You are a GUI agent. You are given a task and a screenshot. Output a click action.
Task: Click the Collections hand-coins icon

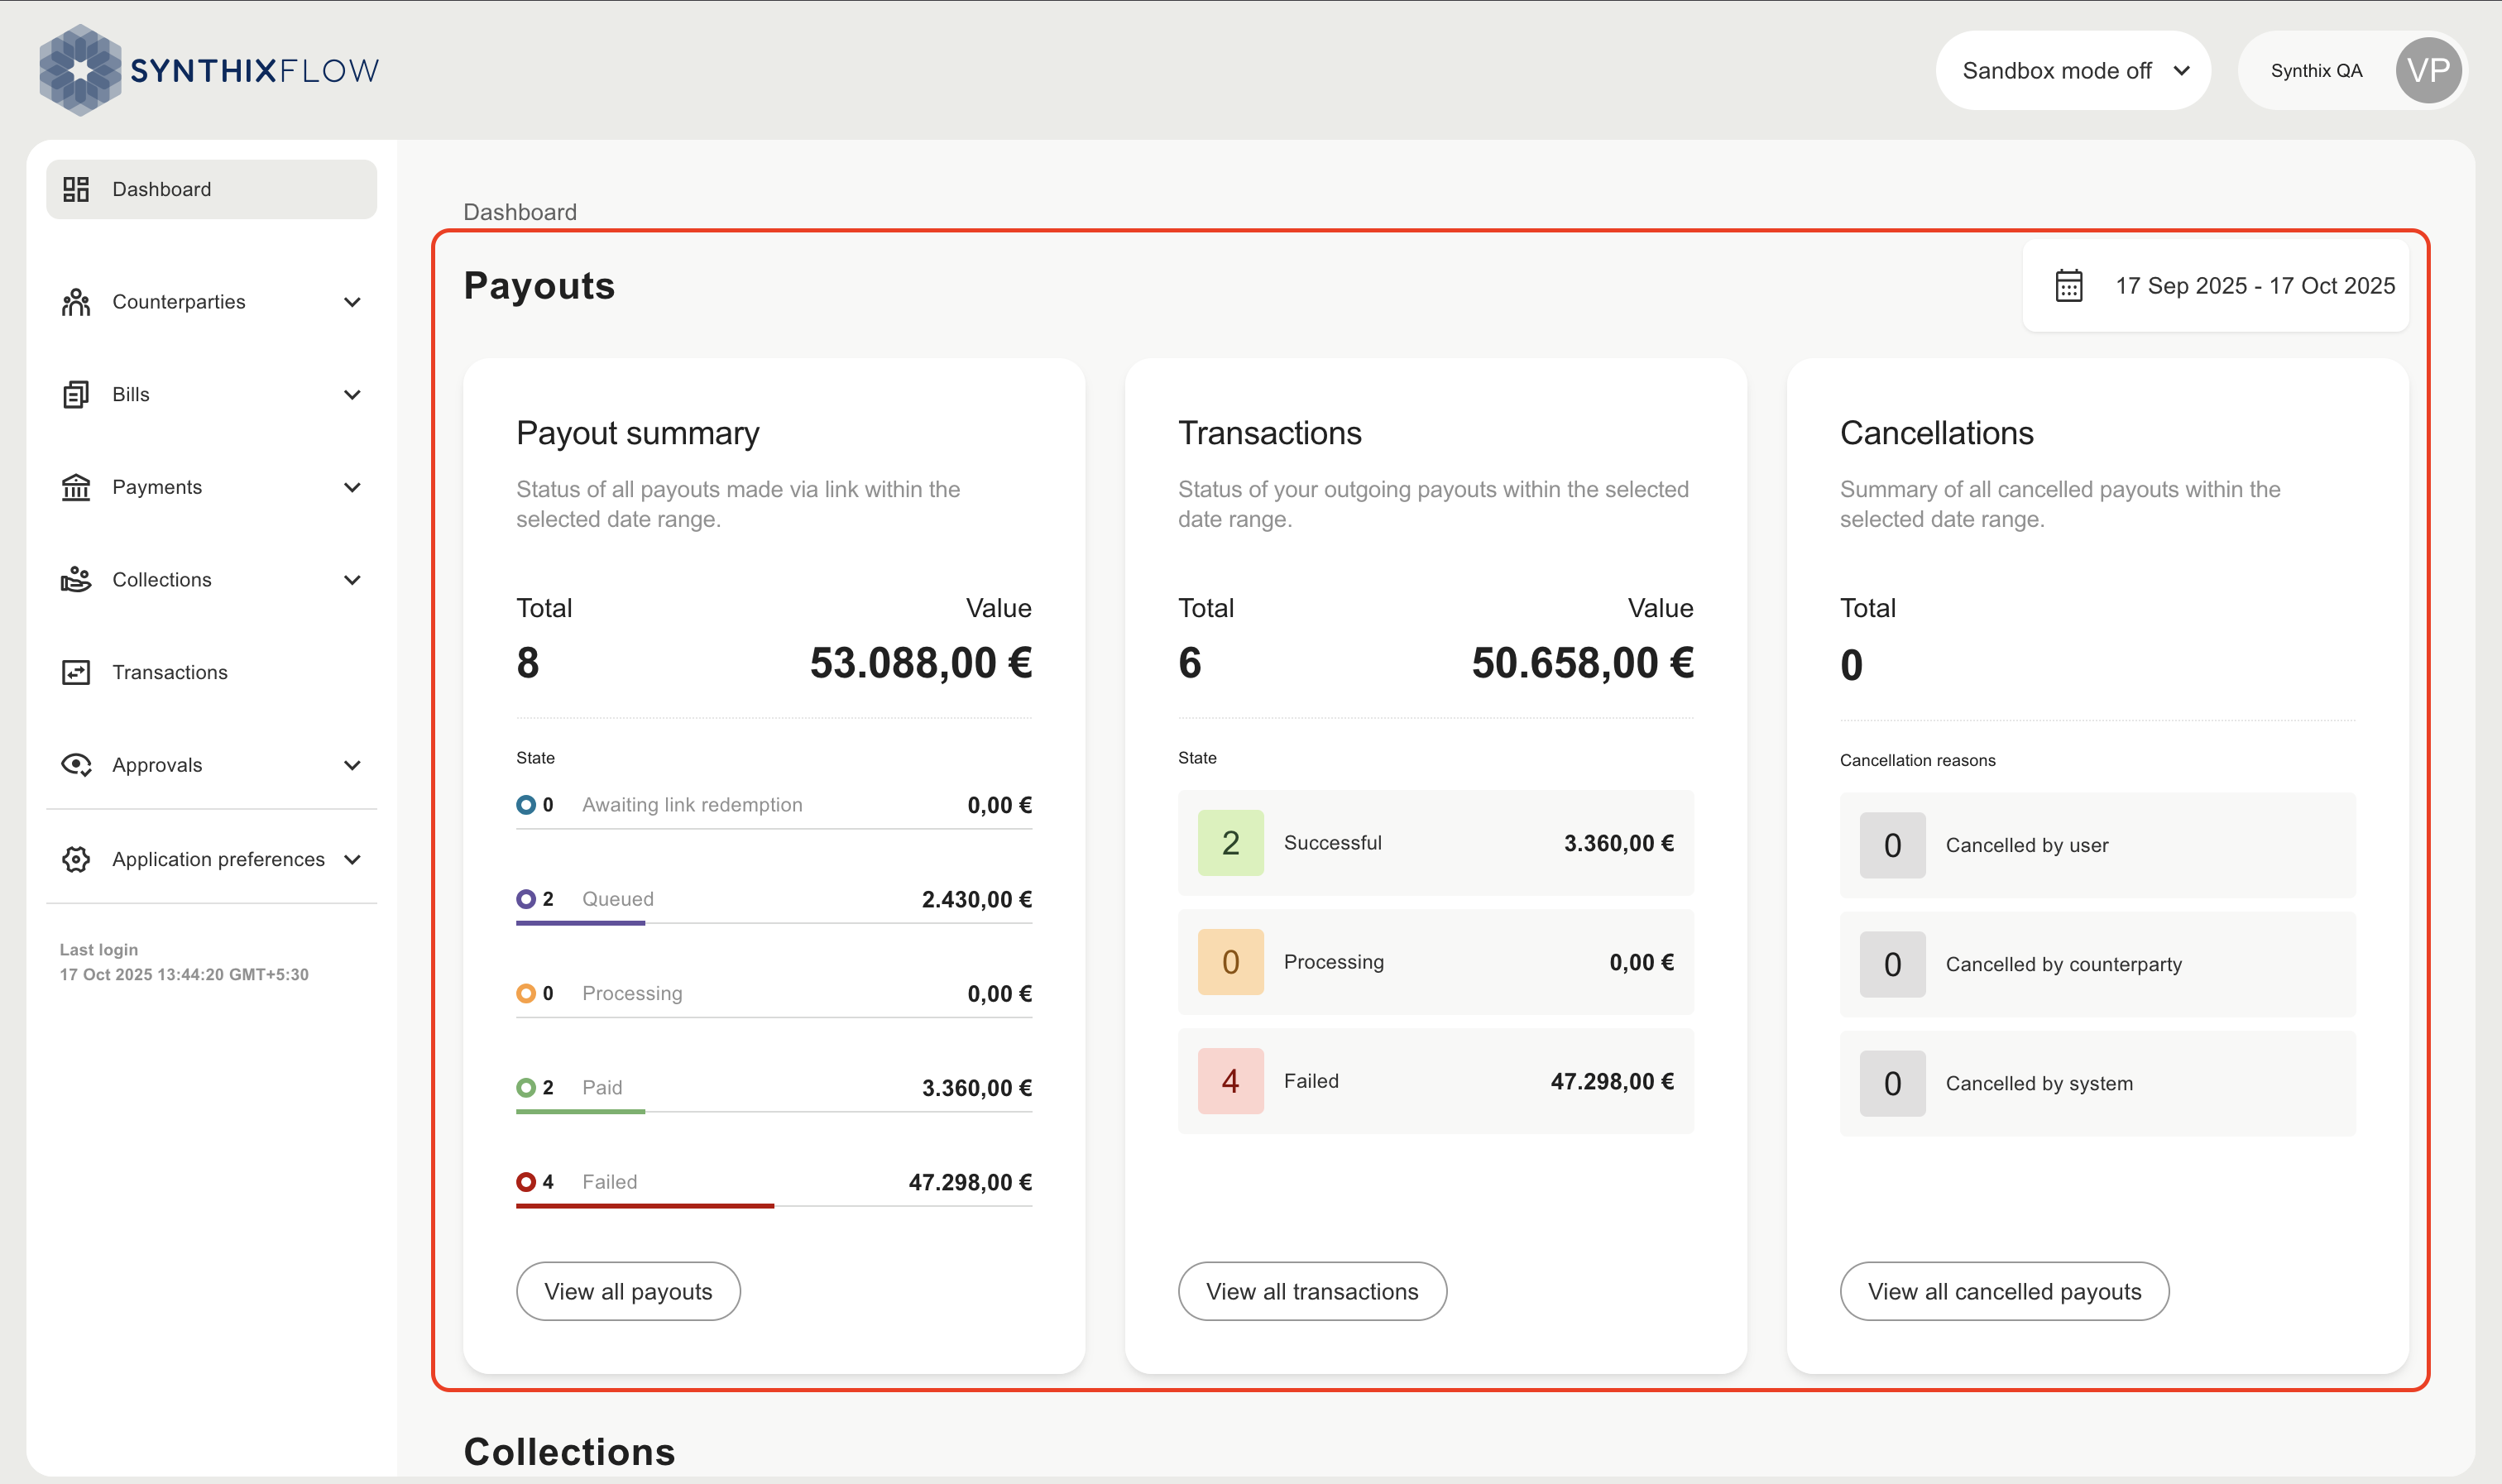point(76,580)
